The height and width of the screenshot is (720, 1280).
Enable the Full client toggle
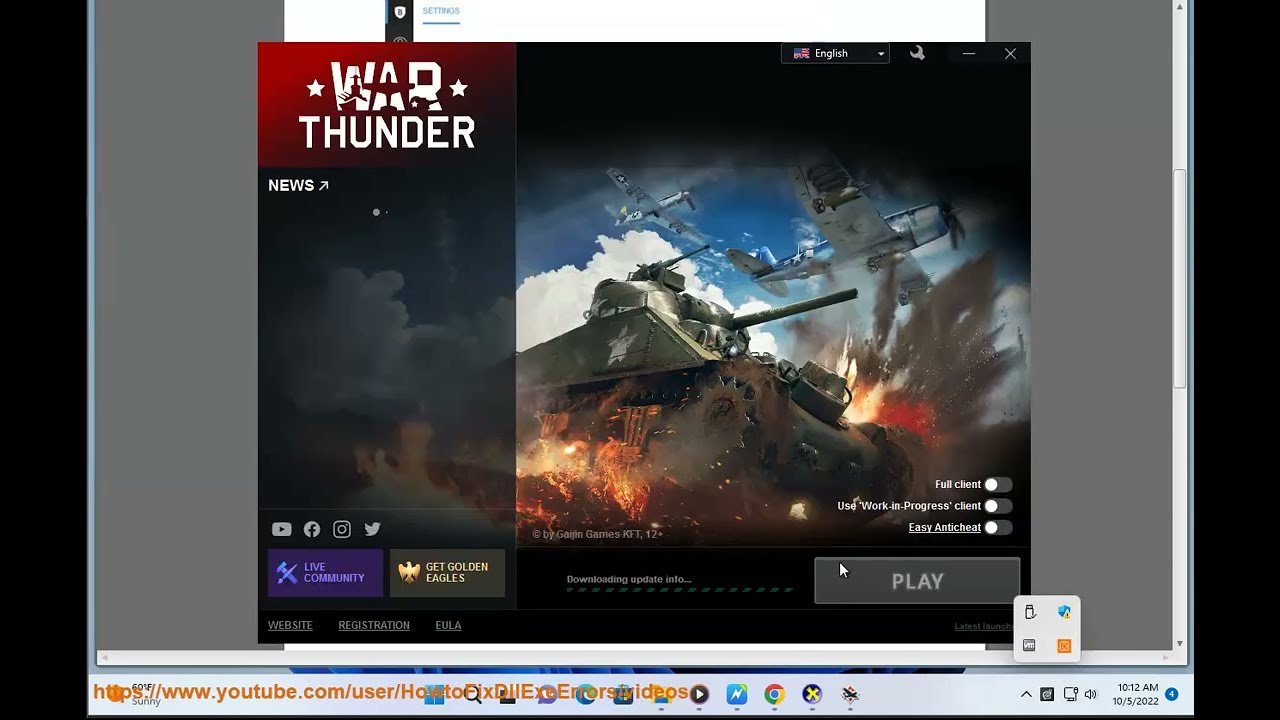(998, 485)
